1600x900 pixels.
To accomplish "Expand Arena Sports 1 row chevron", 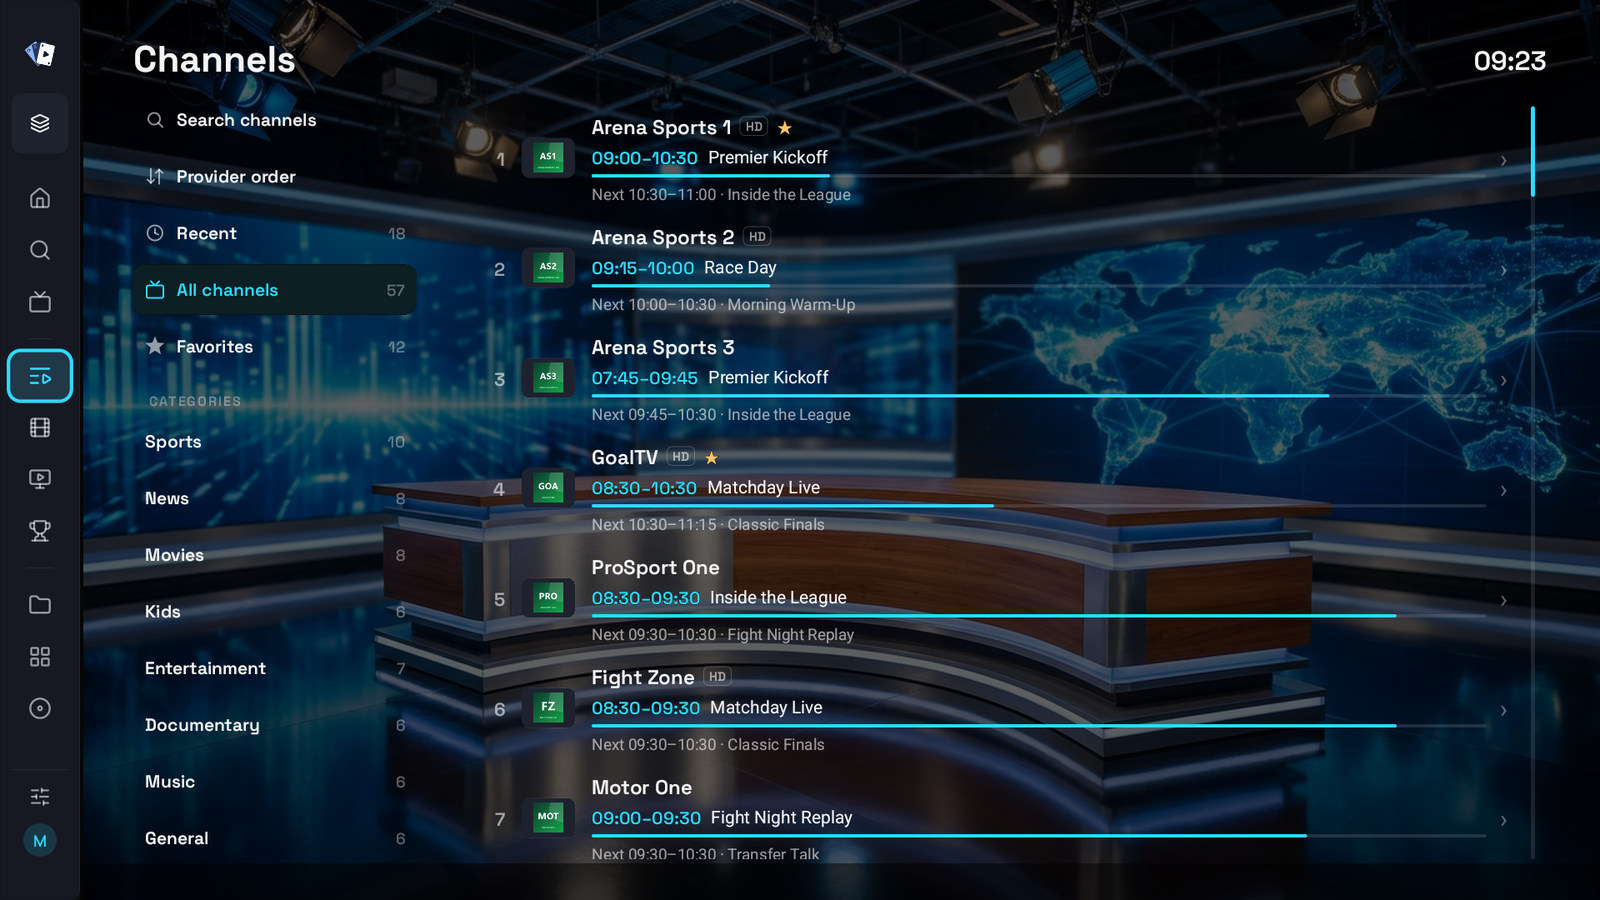I will [x=1503, y=160].
